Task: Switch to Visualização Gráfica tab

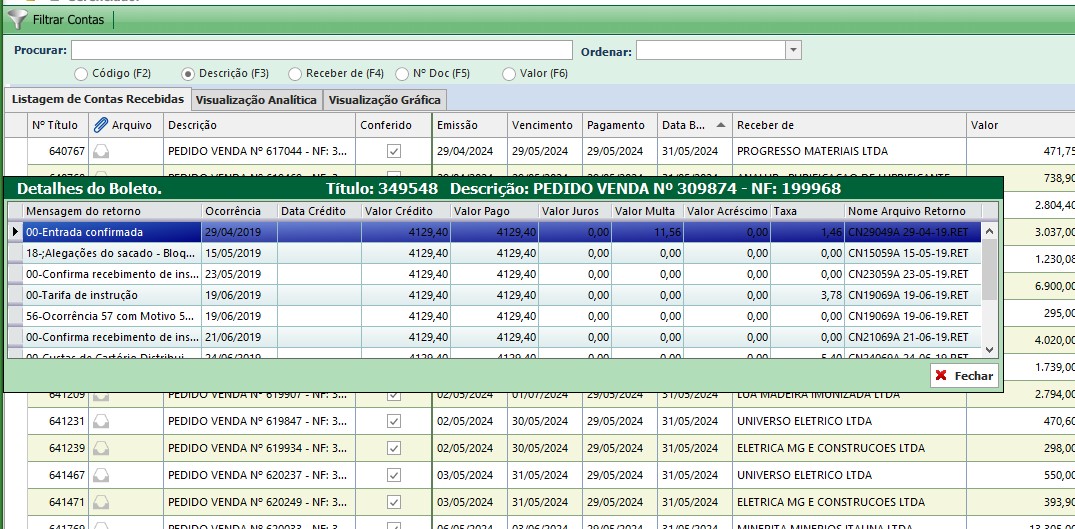Action: 385,100
